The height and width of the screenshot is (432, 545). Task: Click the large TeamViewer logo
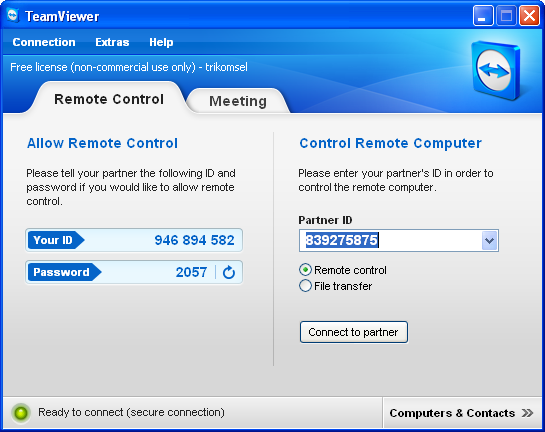pos(496,70)
